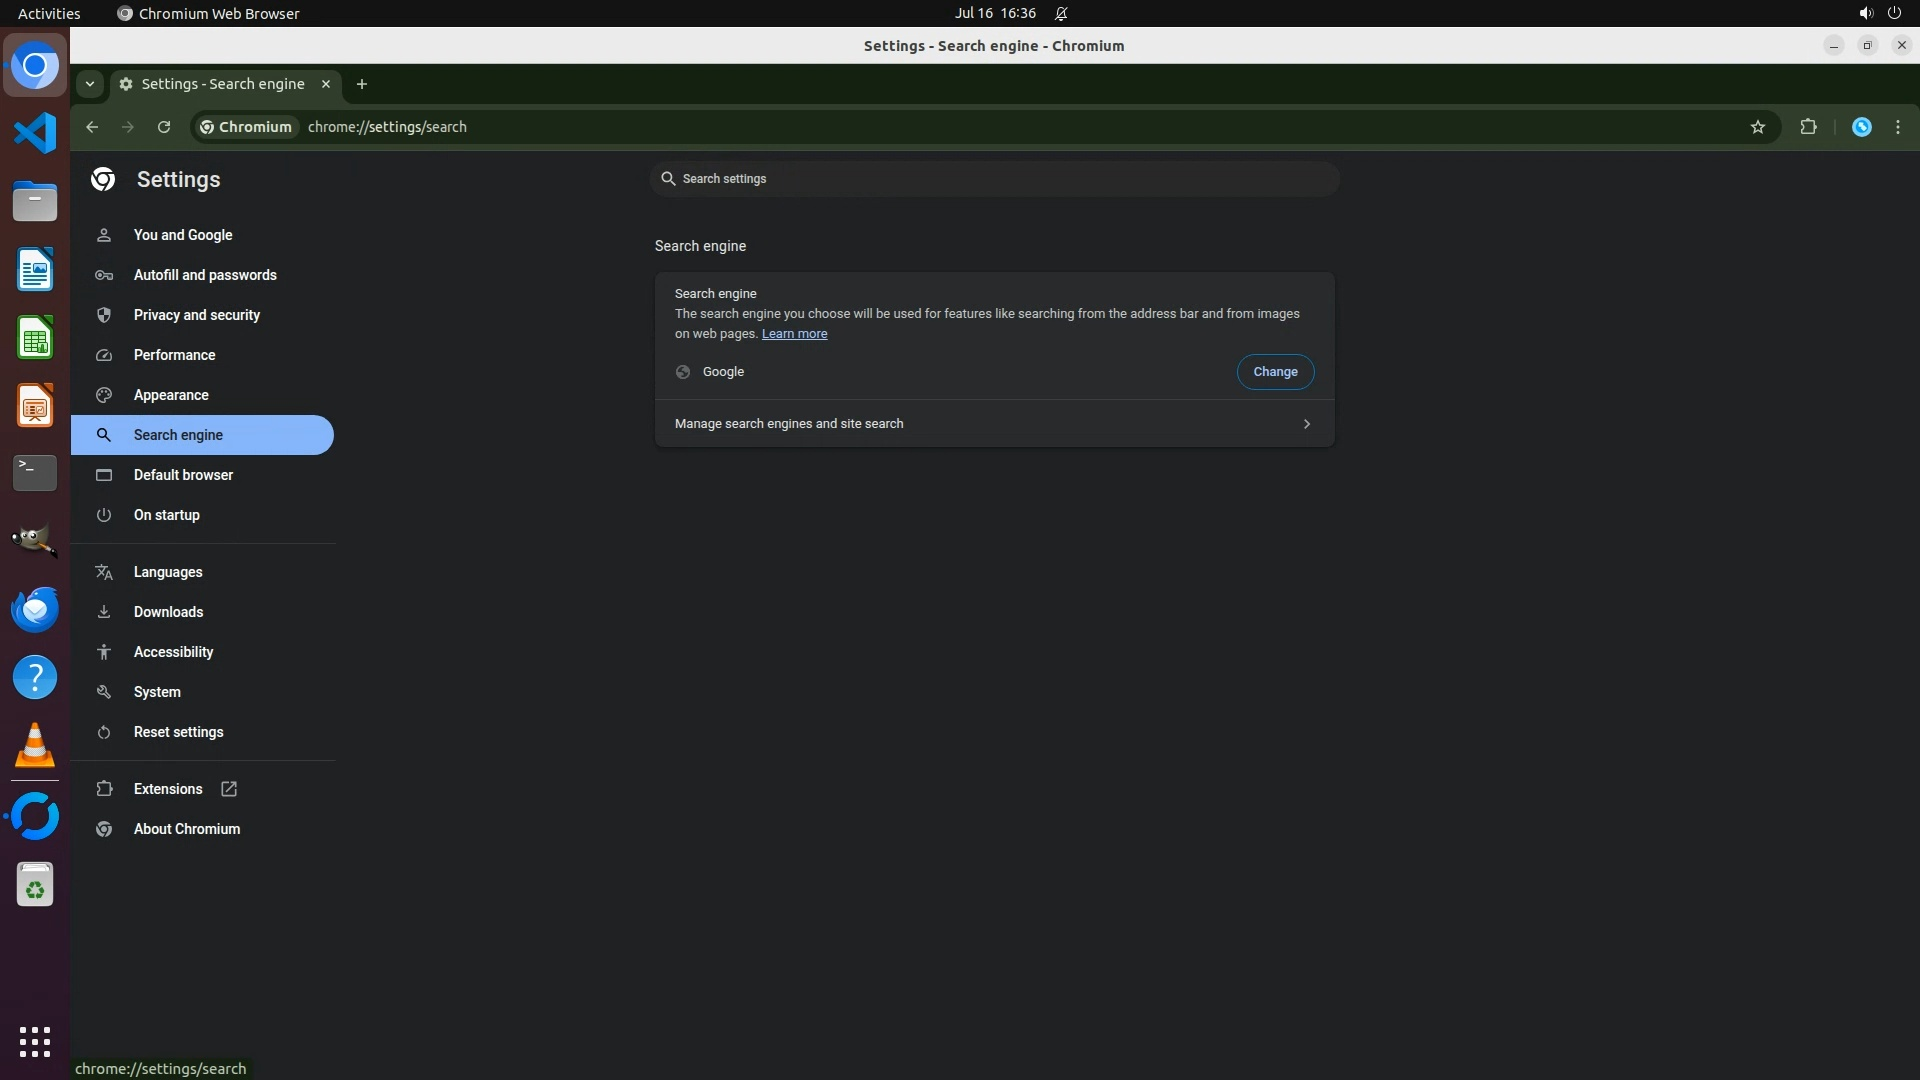The height and width of the screenshot is (1080, 1920).
Task: Expand the tab search dropdown arrow
Action: pos(90,84)
